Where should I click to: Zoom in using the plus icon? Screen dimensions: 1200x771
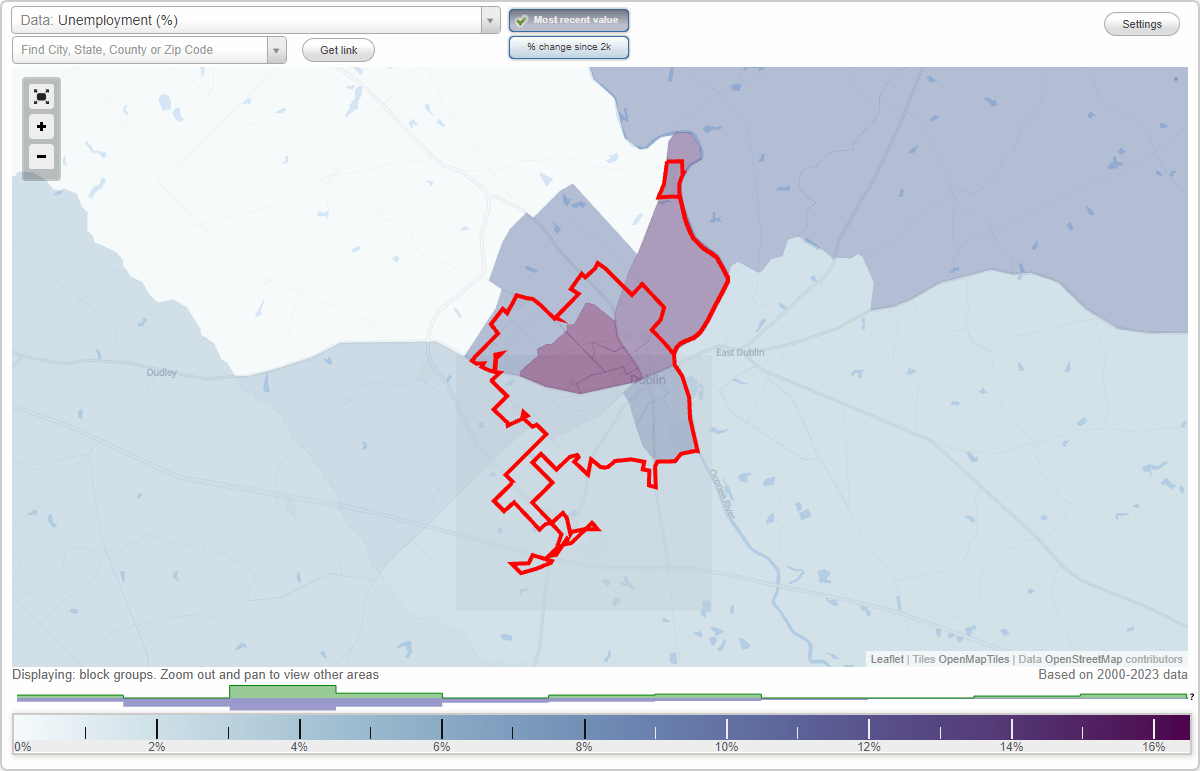41,126
